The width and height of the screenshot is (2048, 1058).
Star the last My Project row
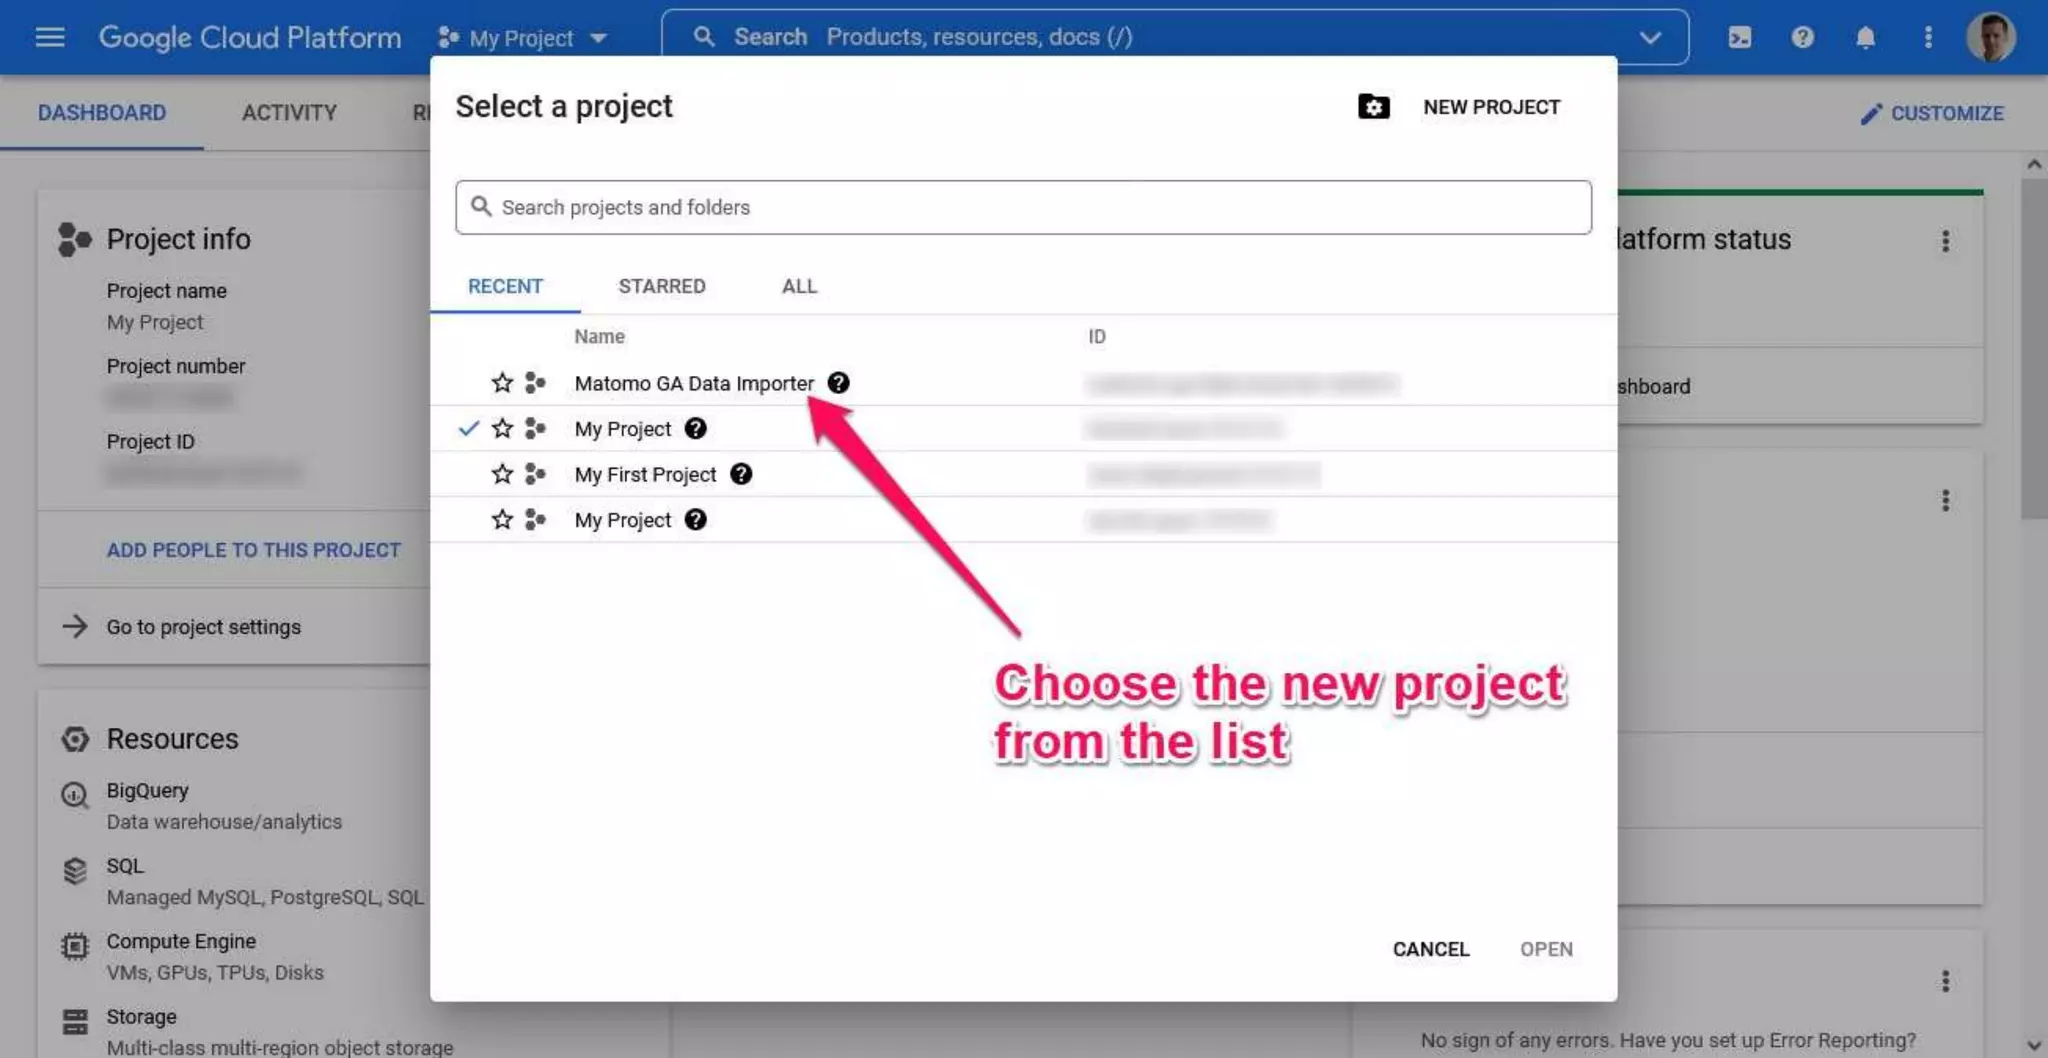click(502, 520)
